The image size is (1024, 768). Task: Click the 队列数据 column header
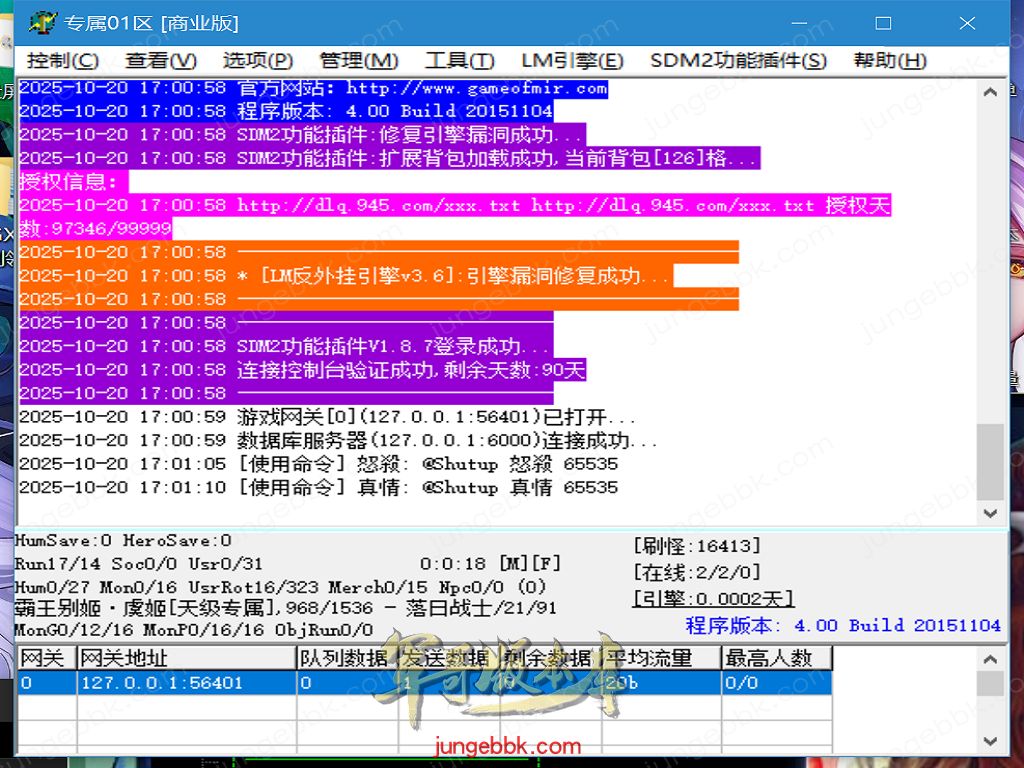coord(346,658)
